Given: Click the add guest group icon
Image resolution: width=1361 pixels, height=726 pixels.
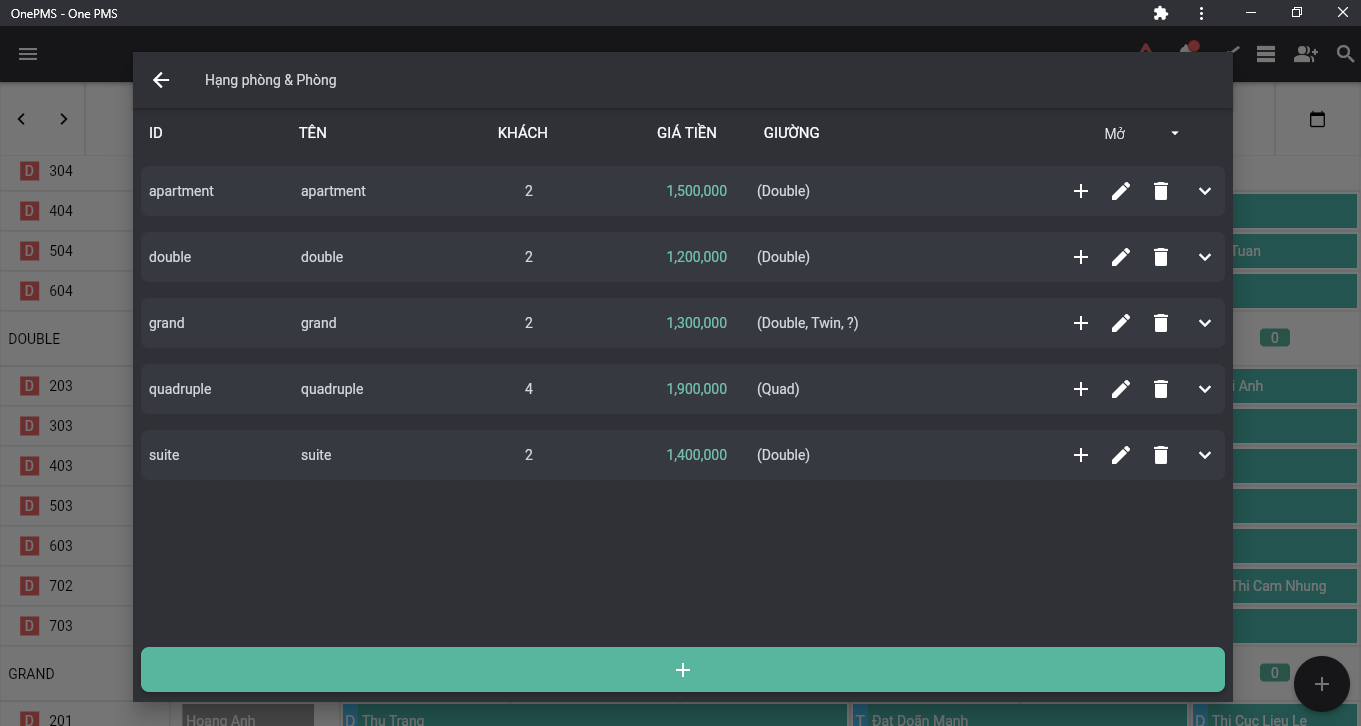Looking at the screenshot, I should (x=1305, y=54).
